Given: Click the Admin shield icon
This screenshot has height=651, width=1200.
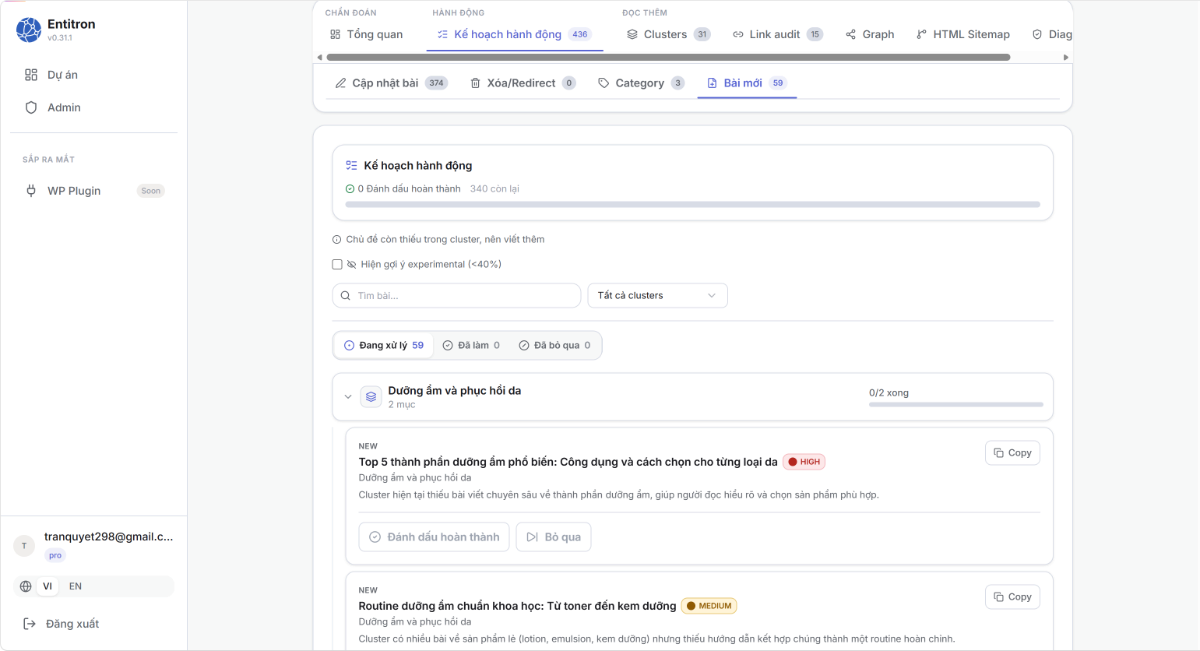Looking at the screenshot, I should (31, 107).
